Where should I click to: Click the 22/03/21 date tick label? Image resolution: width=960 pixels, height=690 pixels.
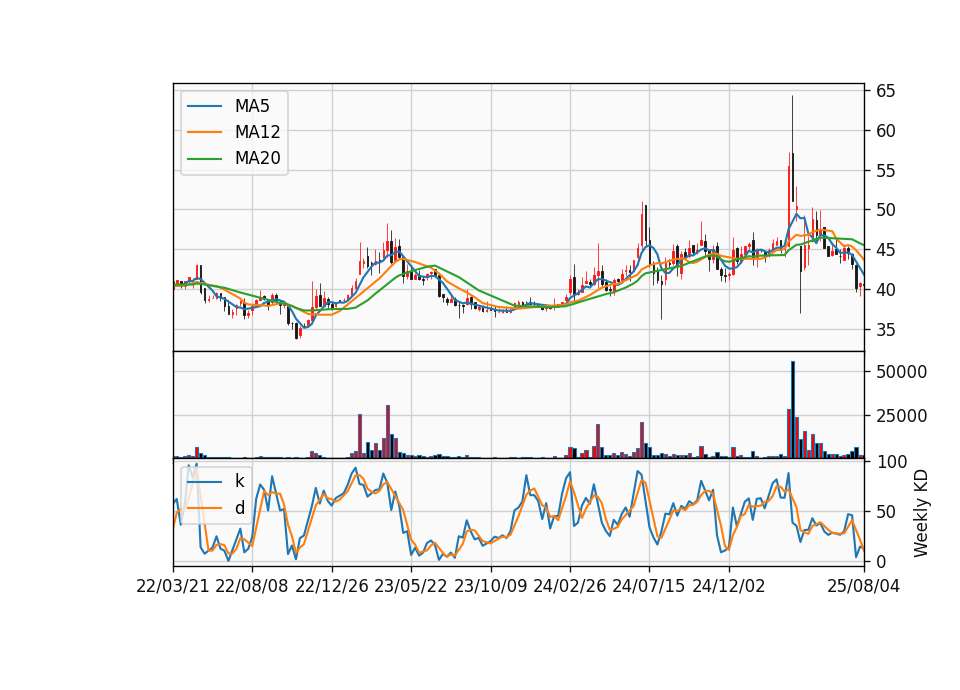(x=173, y=586)
